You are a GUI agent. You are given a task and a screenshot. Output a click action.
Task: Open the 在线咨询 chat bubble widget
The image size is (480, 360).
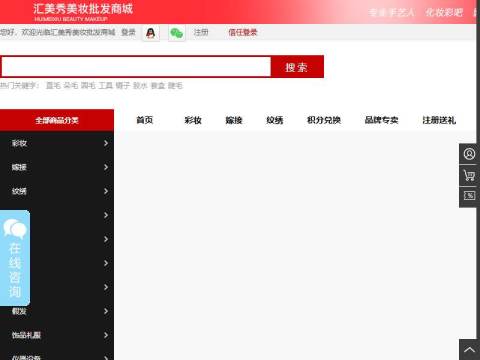(x=15, y=258)
